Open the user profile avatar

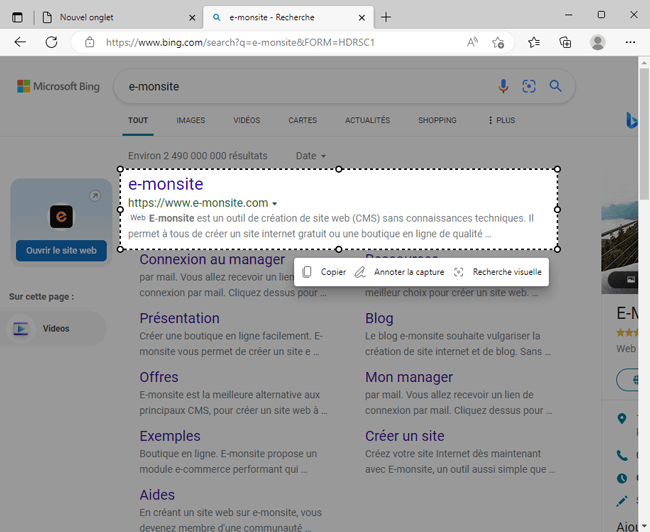(x=597, y=42)
